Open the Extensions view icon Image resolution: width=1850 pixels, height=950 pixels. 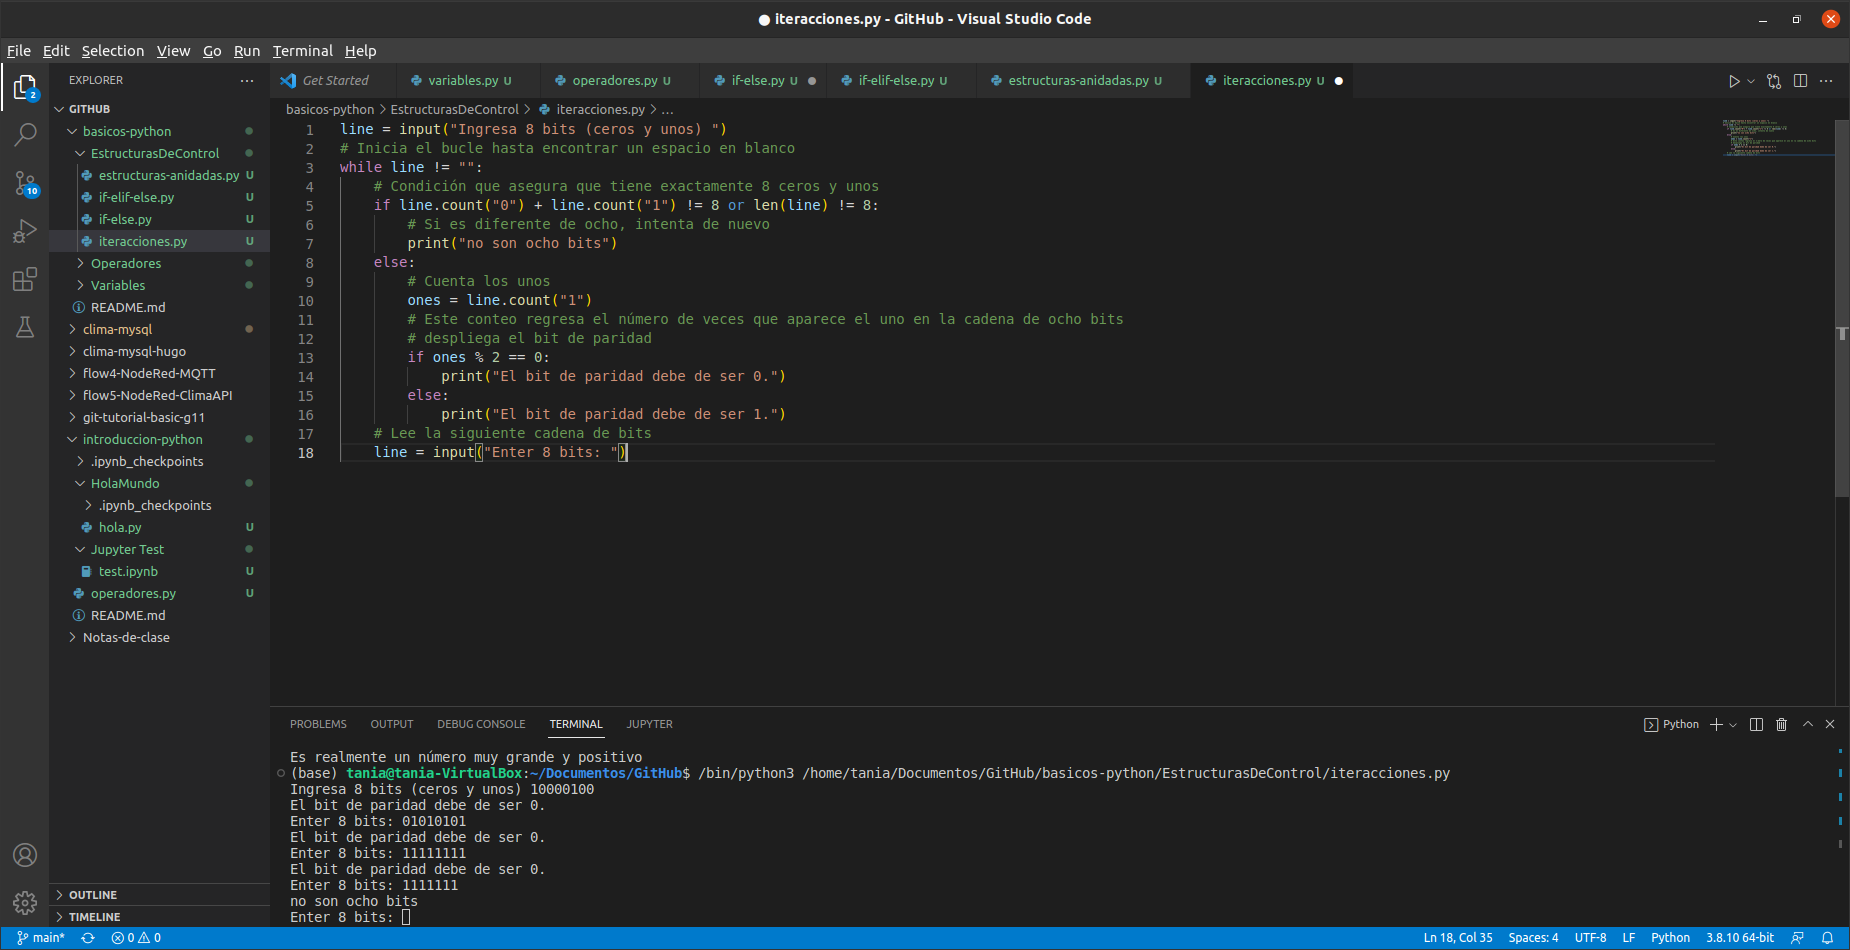(25, 279)
